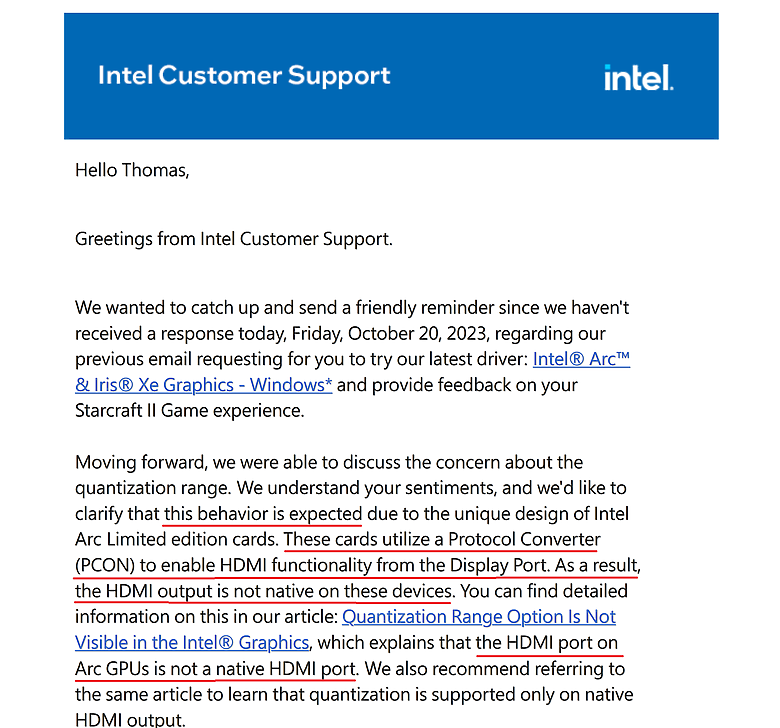Image resolution: width=780 pixels, height=728 pixels.
Task: Open the "& Iris® Xe Graphics - Windows*" link
Action: click(203, 385)
